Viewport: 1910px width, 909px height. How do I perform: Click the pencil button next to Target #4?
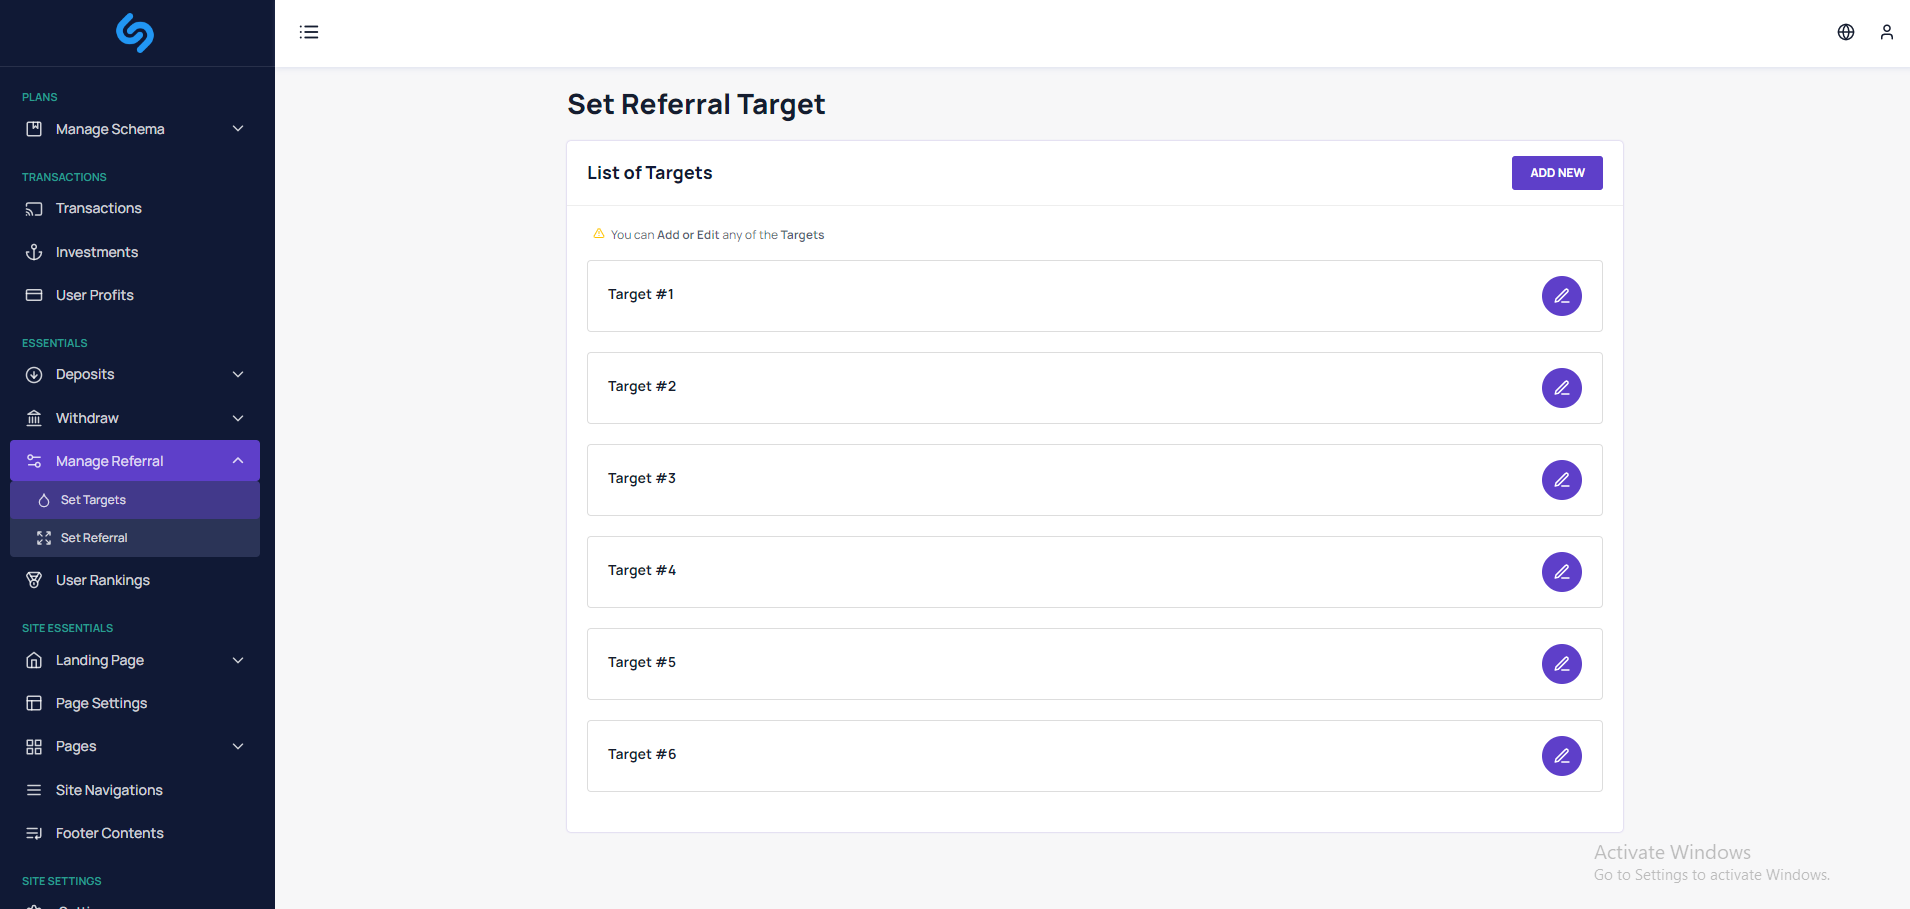(1561, 572)
